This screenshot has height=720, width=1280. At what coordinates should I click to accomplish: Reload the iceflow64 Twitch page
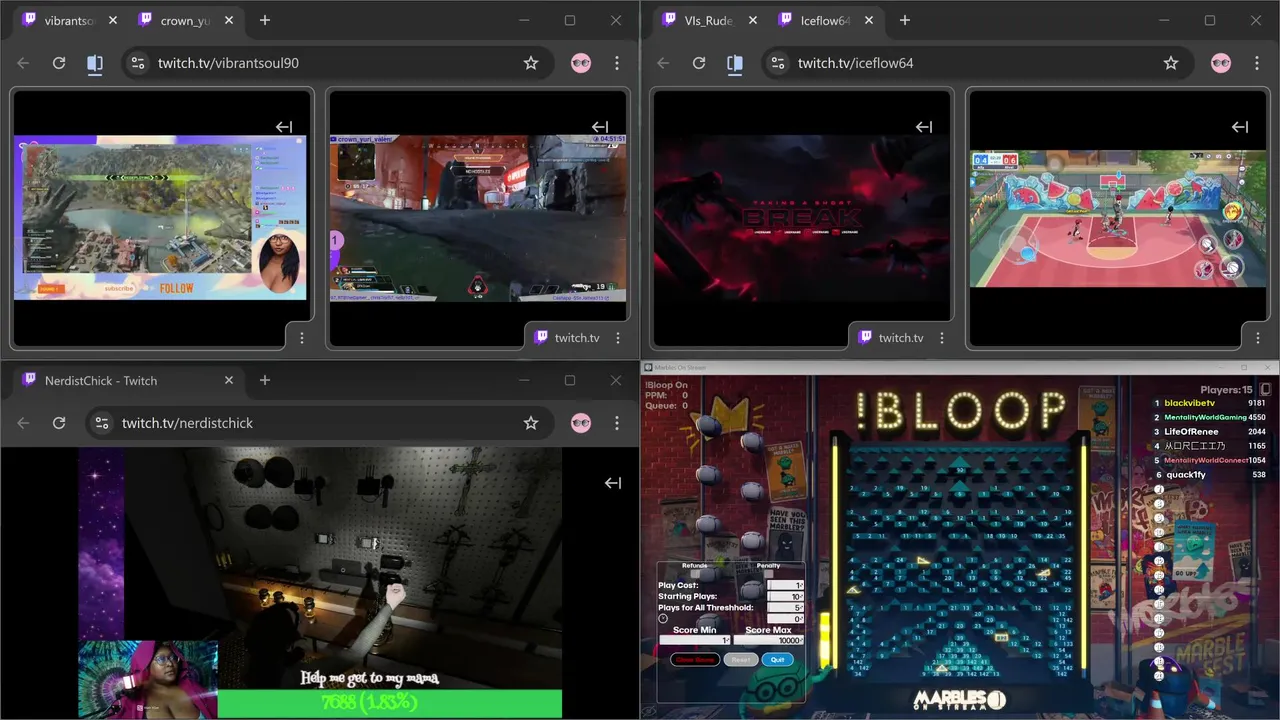(699, 63)
